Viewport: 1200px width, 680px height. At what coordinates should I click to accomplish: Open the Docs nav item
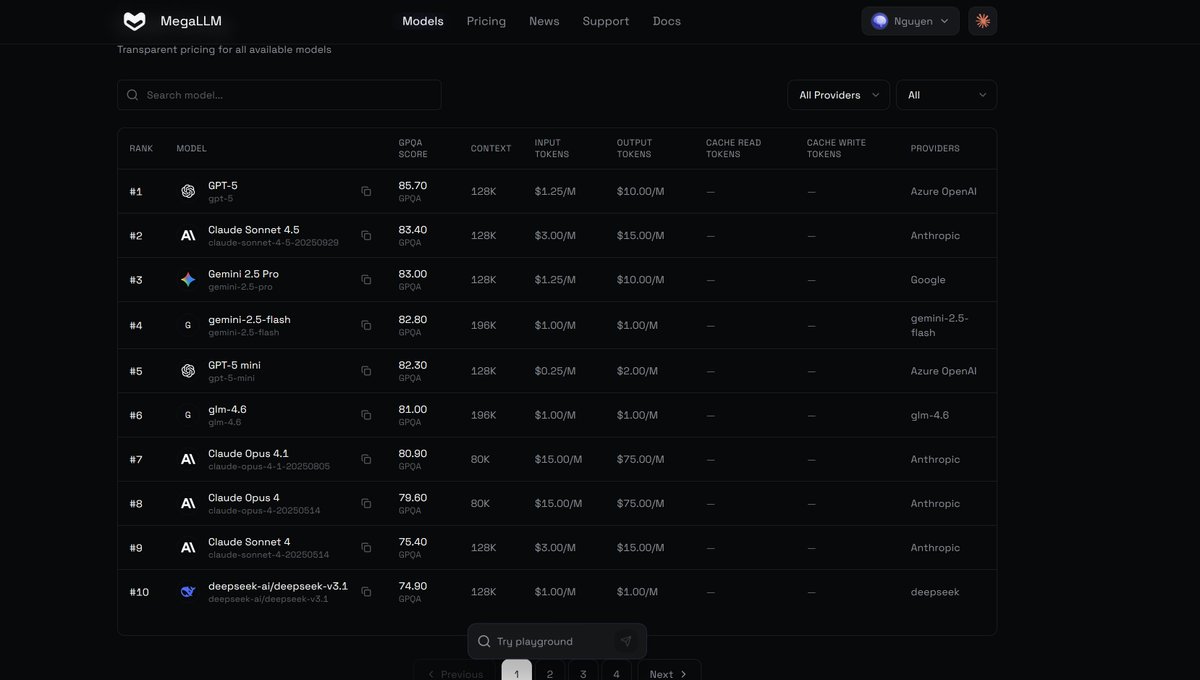667,21
